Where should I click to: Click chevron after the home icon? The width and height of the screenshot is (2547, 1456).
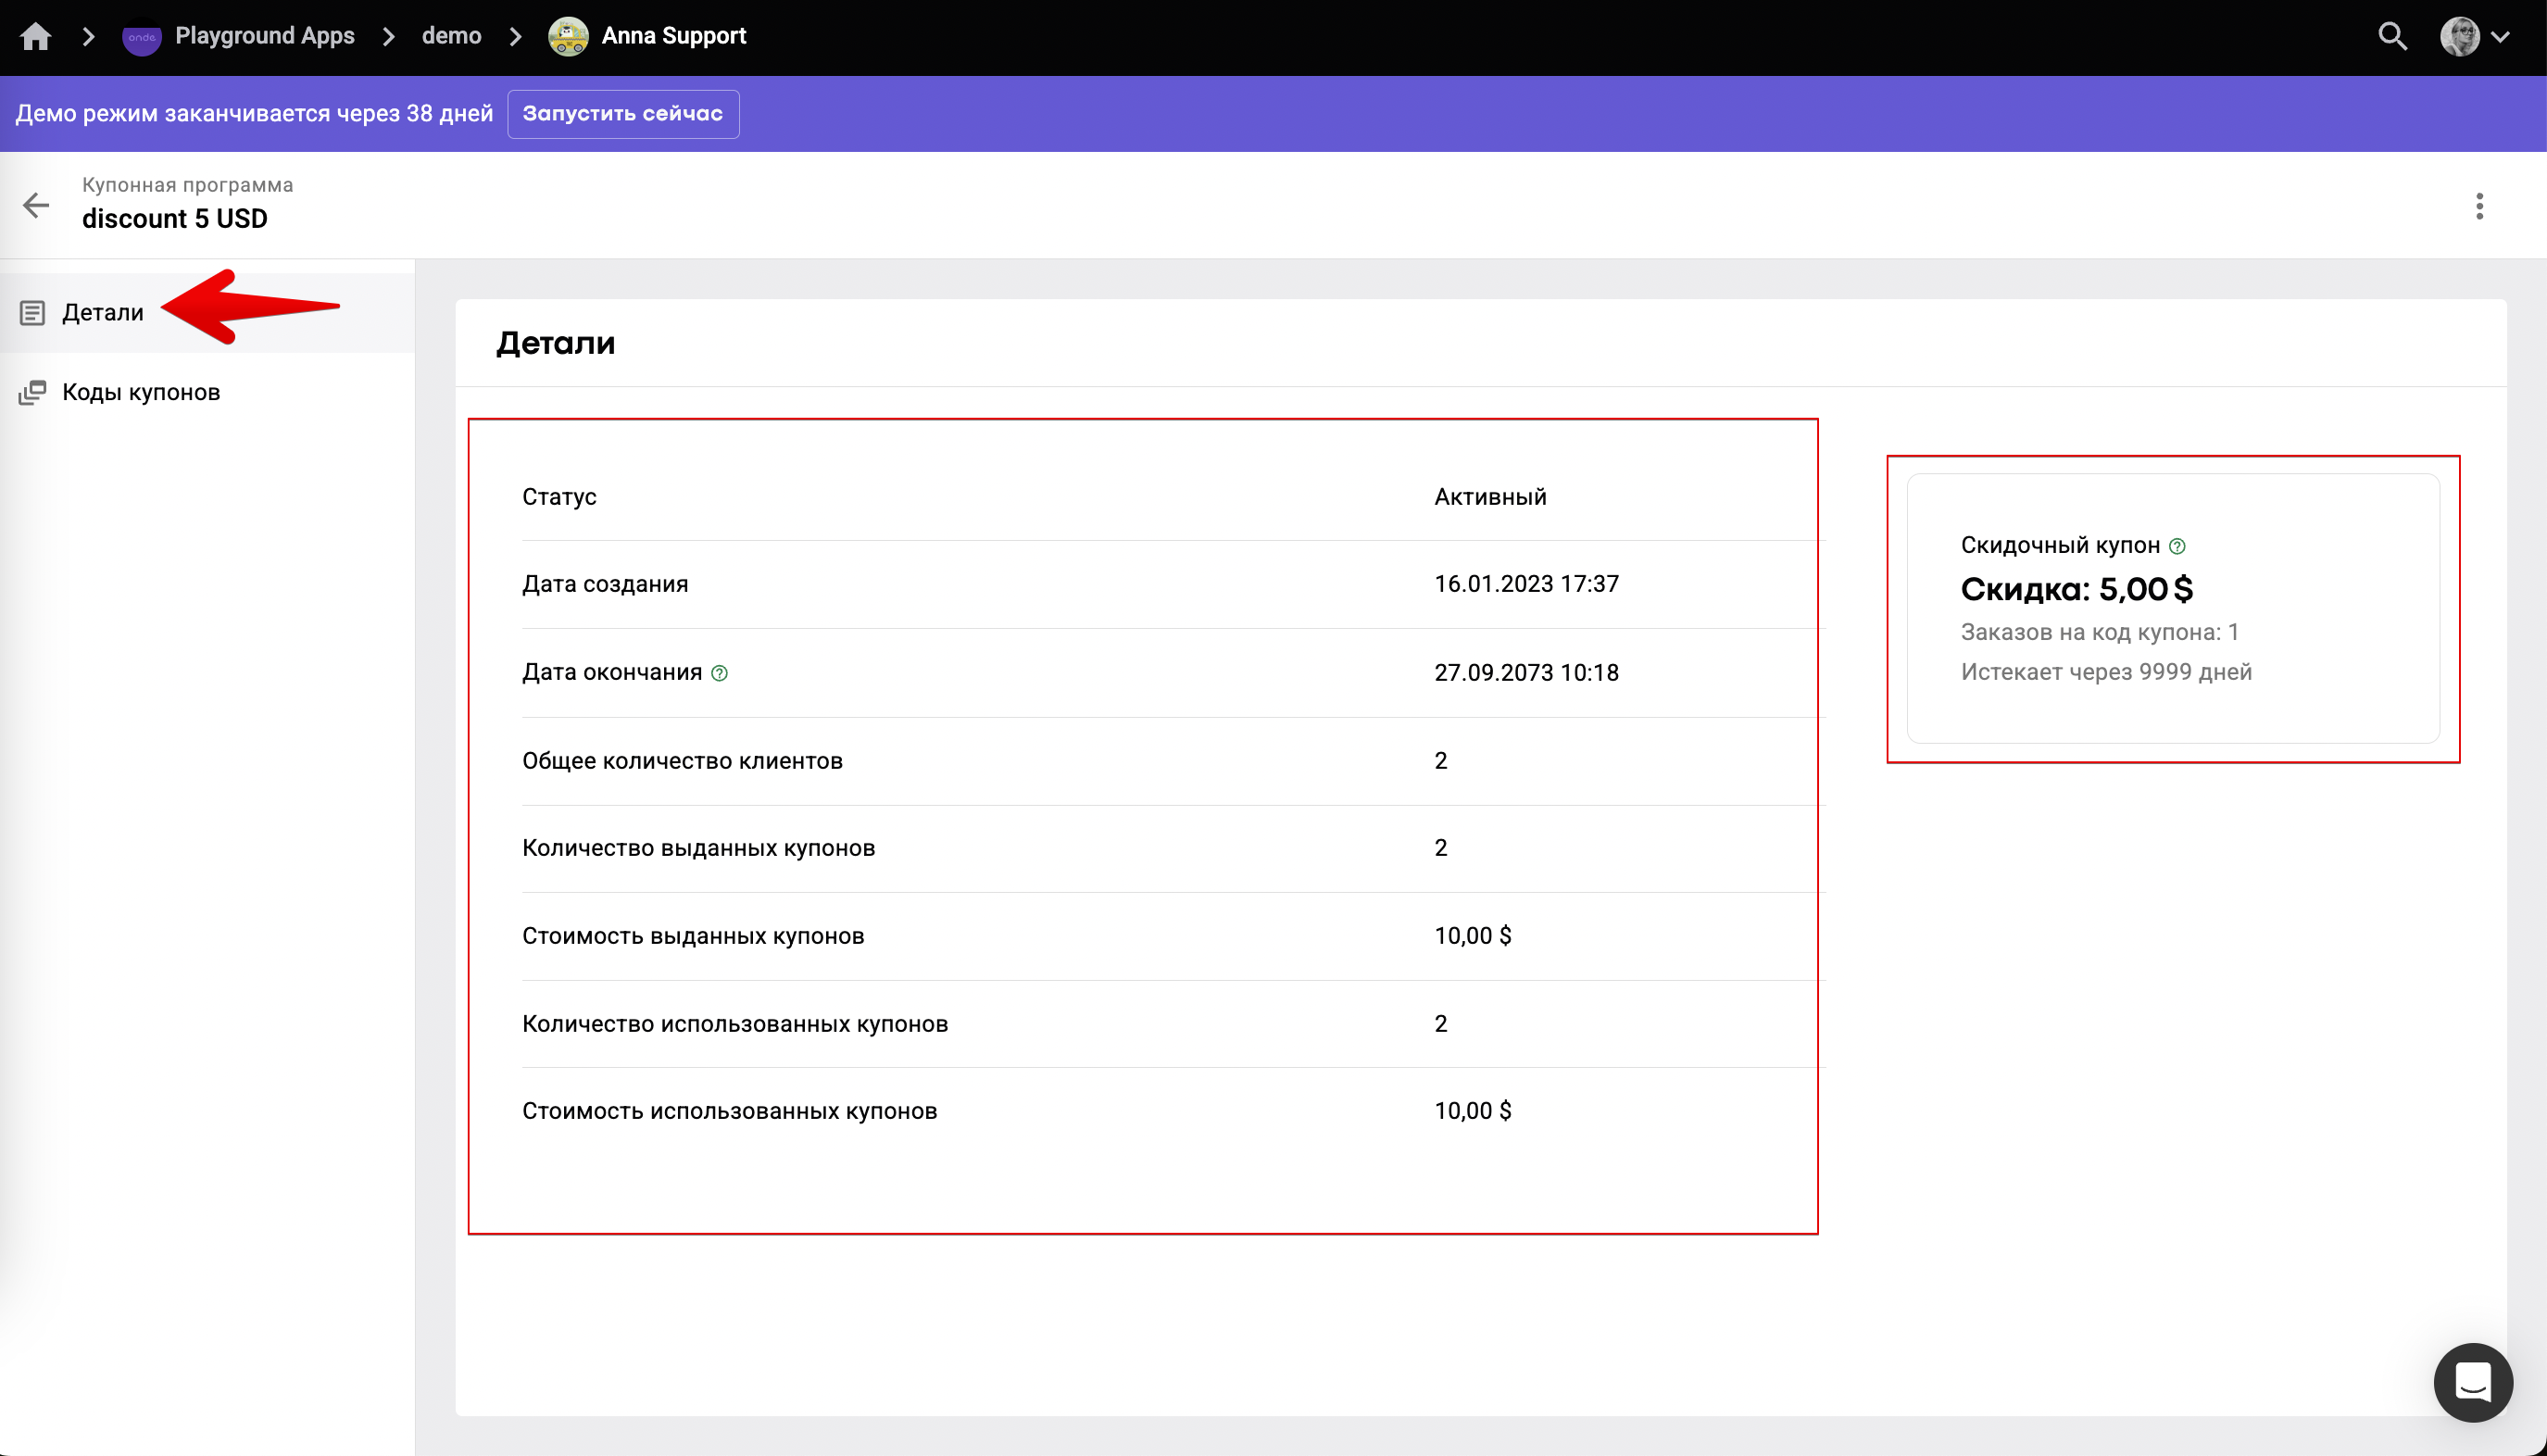[89, 37]
